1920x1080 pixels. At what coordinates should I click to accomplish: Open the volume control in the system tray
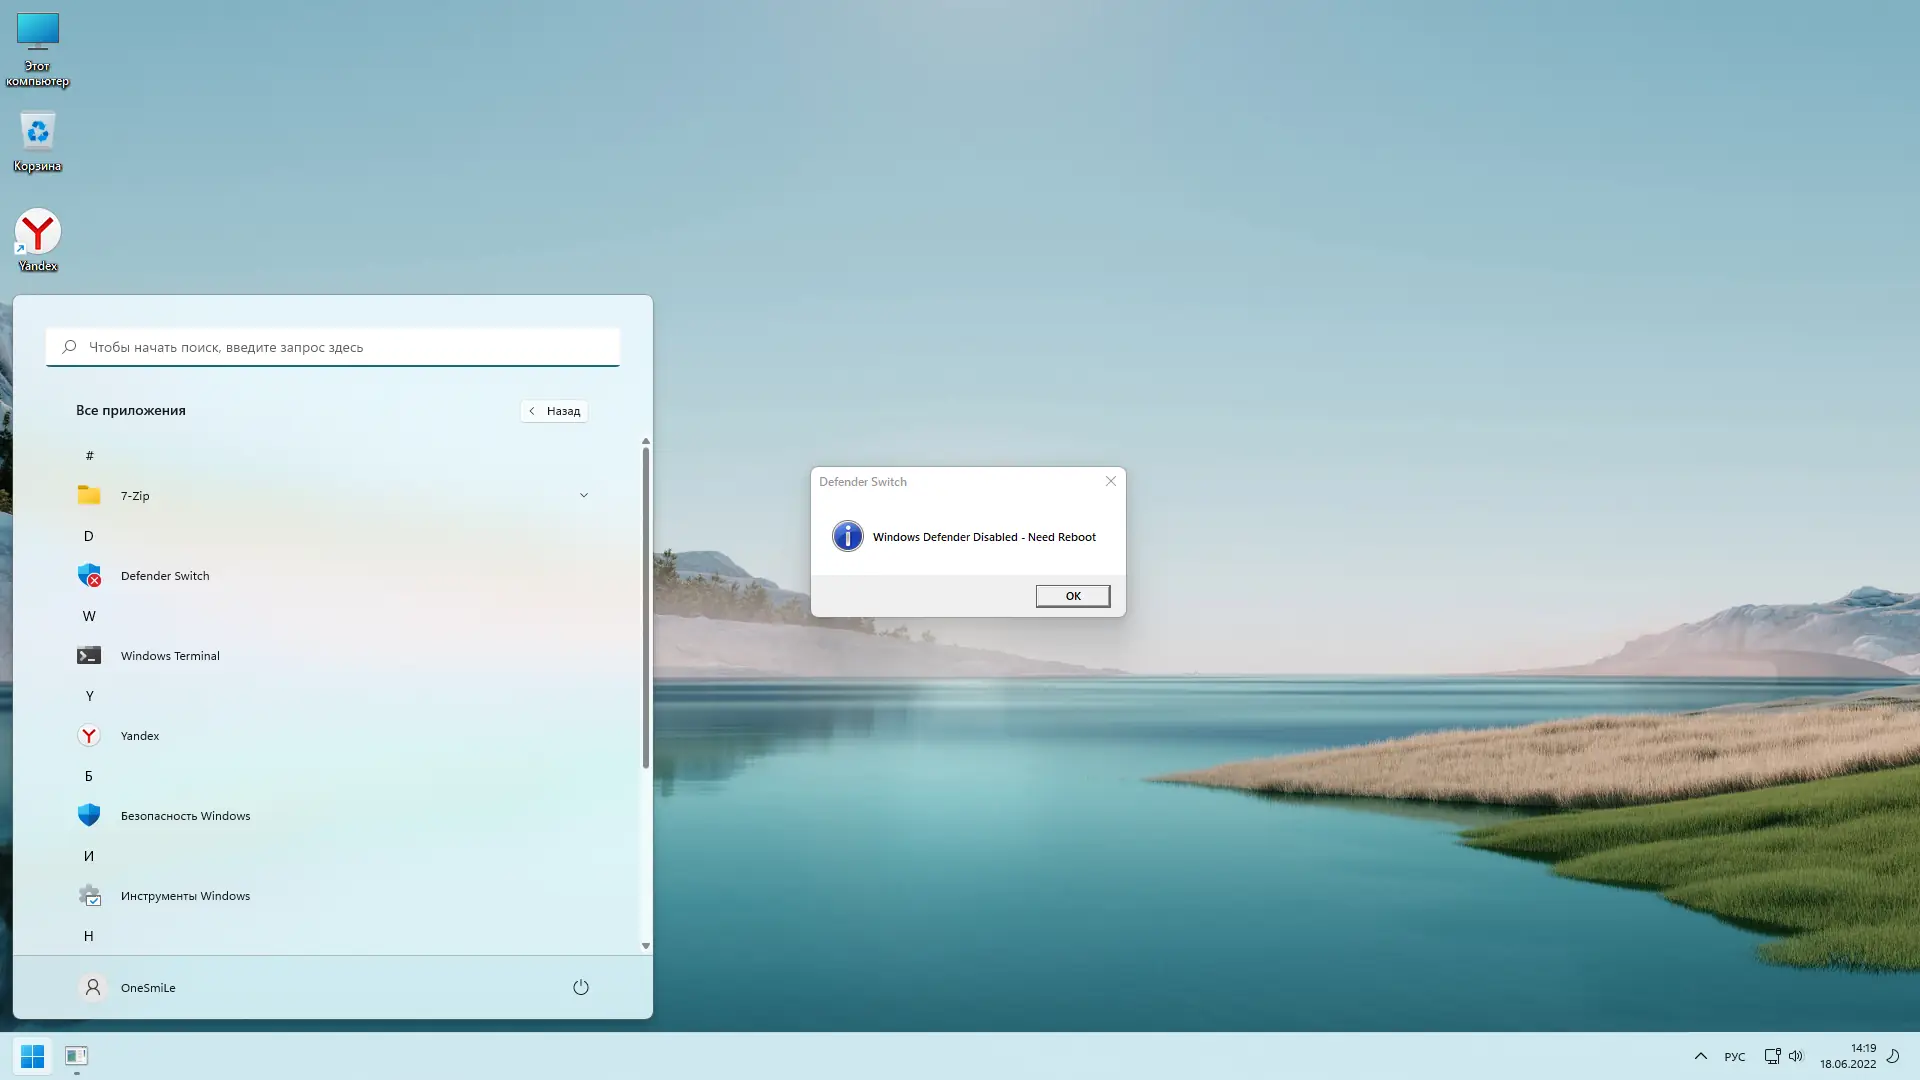pyautogui.click(x=1796, y=1056)
